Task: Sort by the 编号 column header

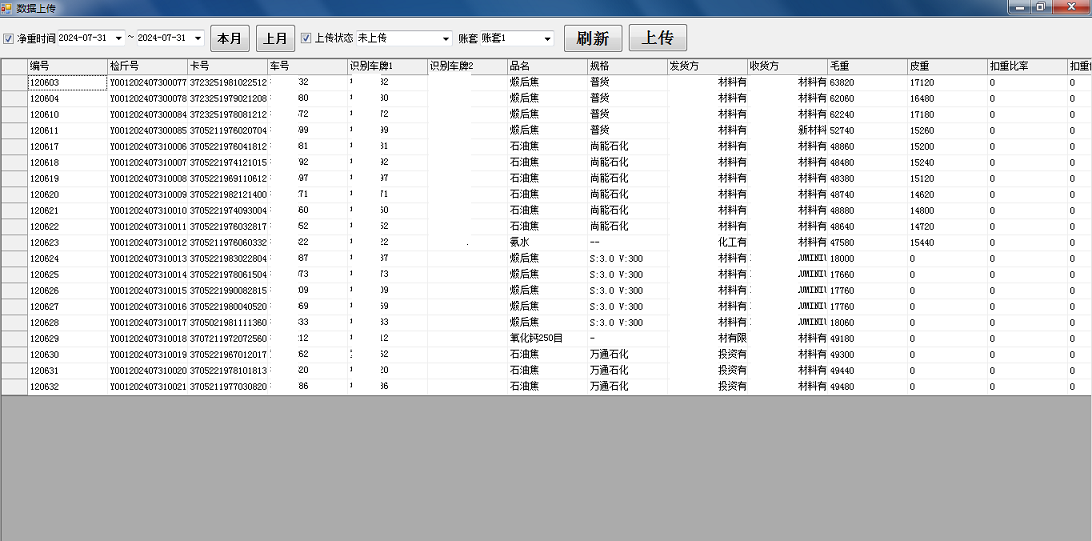Action: 67,66
